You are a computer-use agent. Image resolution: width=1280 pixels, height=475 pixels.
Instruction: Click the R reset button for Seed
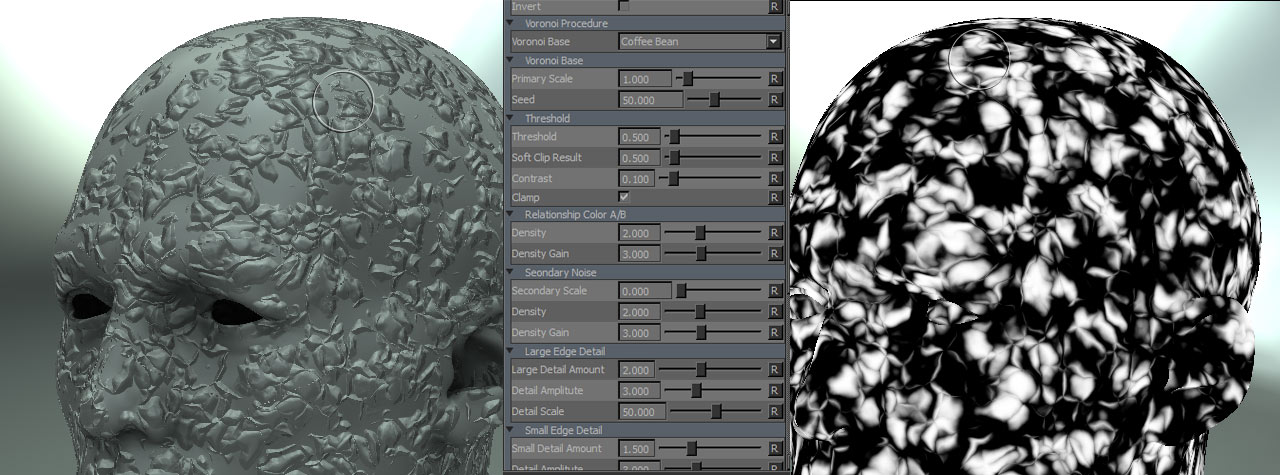point(774,100)
